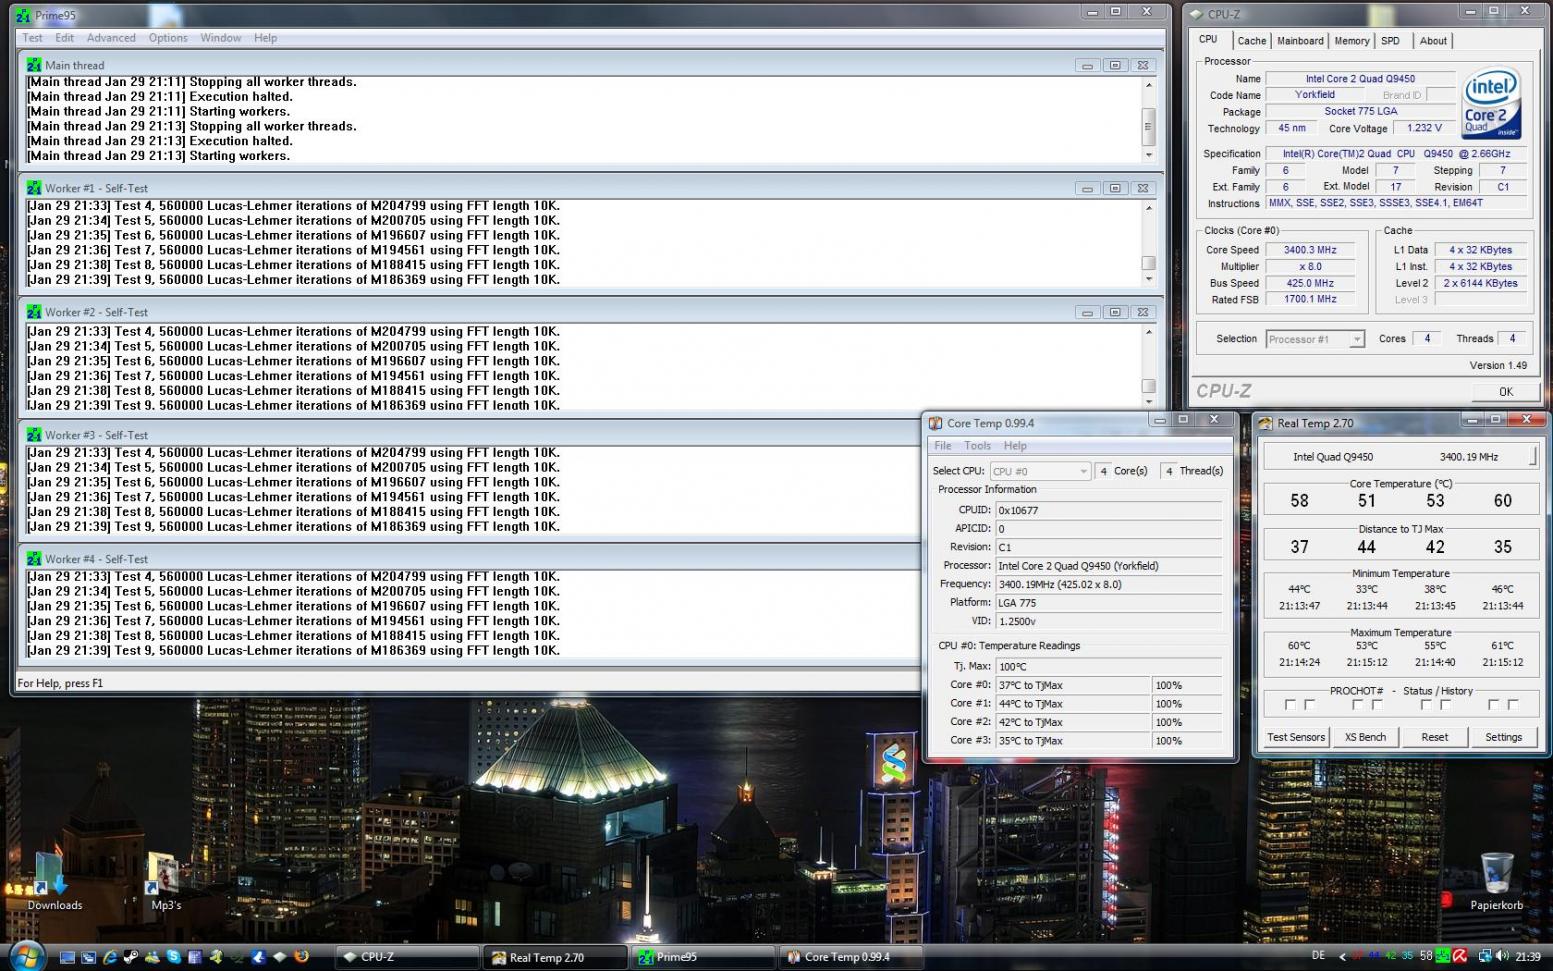Click Reset button in Real Temp
This screenshot has width=1553, height=971.
point(1434,737)
